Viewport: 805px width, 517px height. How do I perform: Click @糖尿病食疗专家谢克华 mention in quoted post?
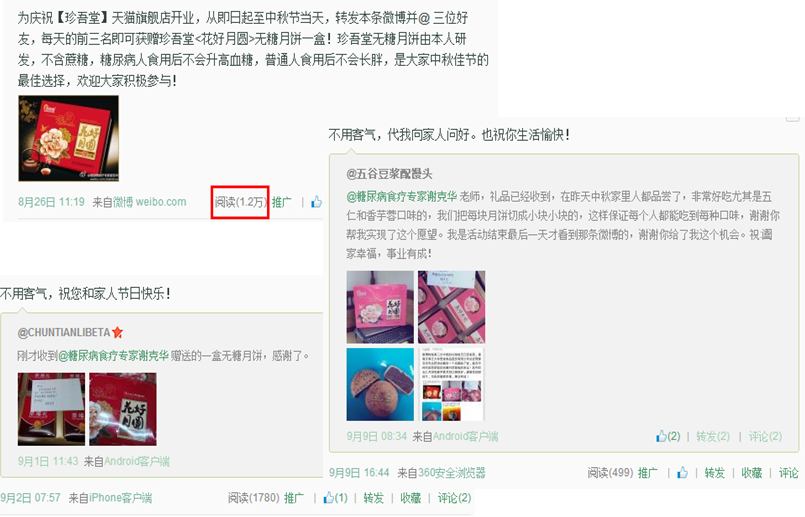coord(401,197)
